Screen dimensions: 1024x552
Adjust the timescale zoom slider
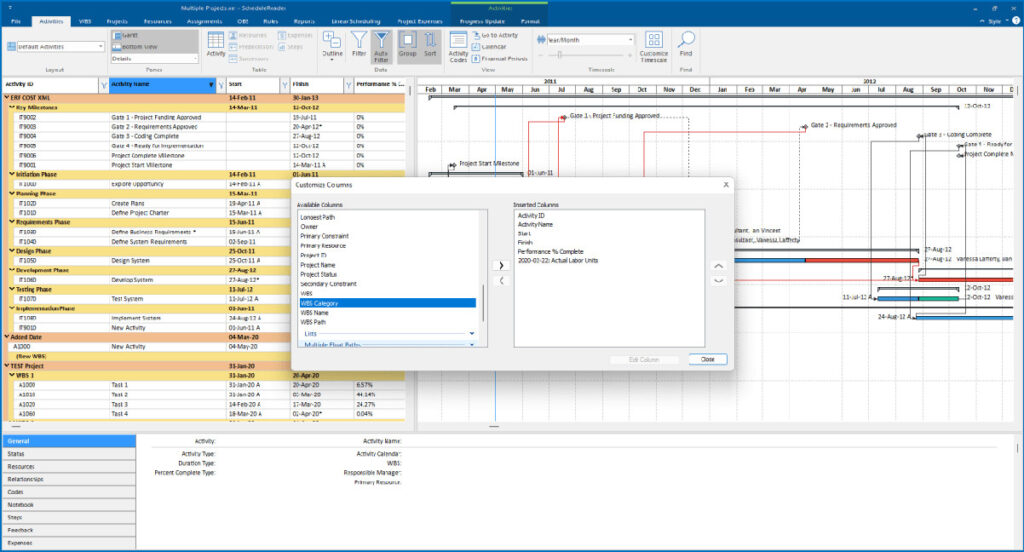560,56
